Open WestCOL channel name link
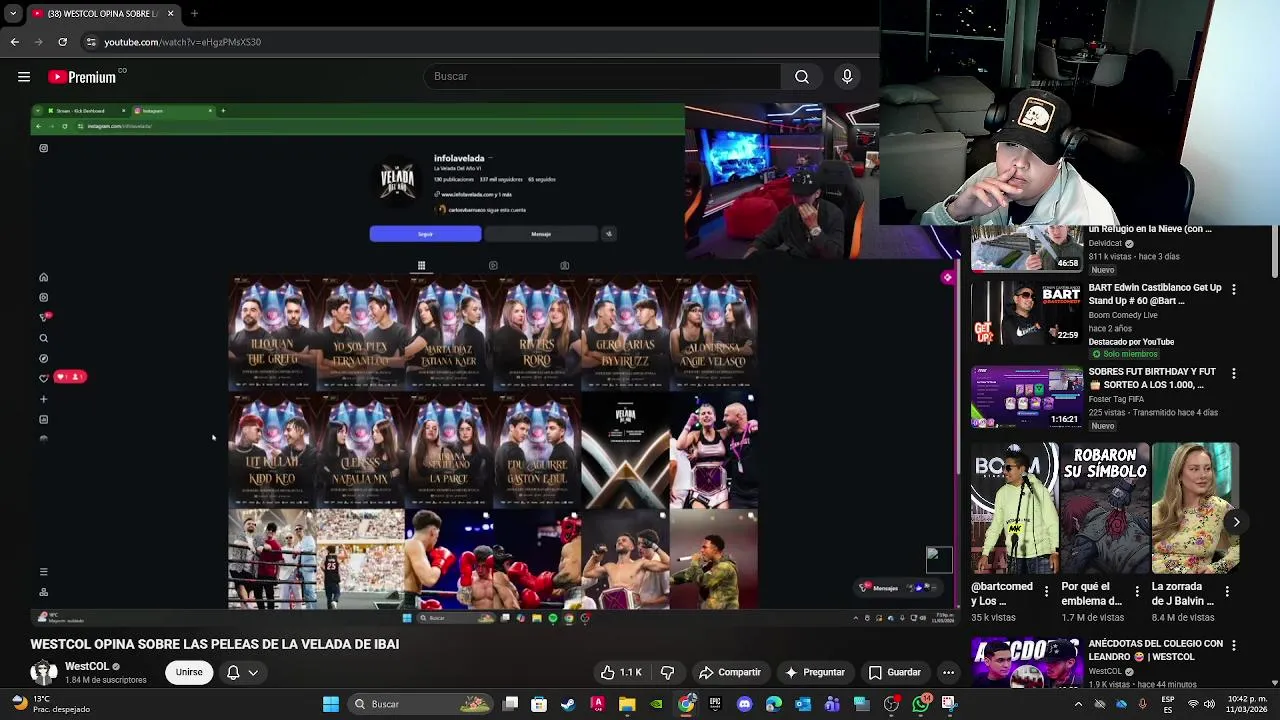 point(87,666)
